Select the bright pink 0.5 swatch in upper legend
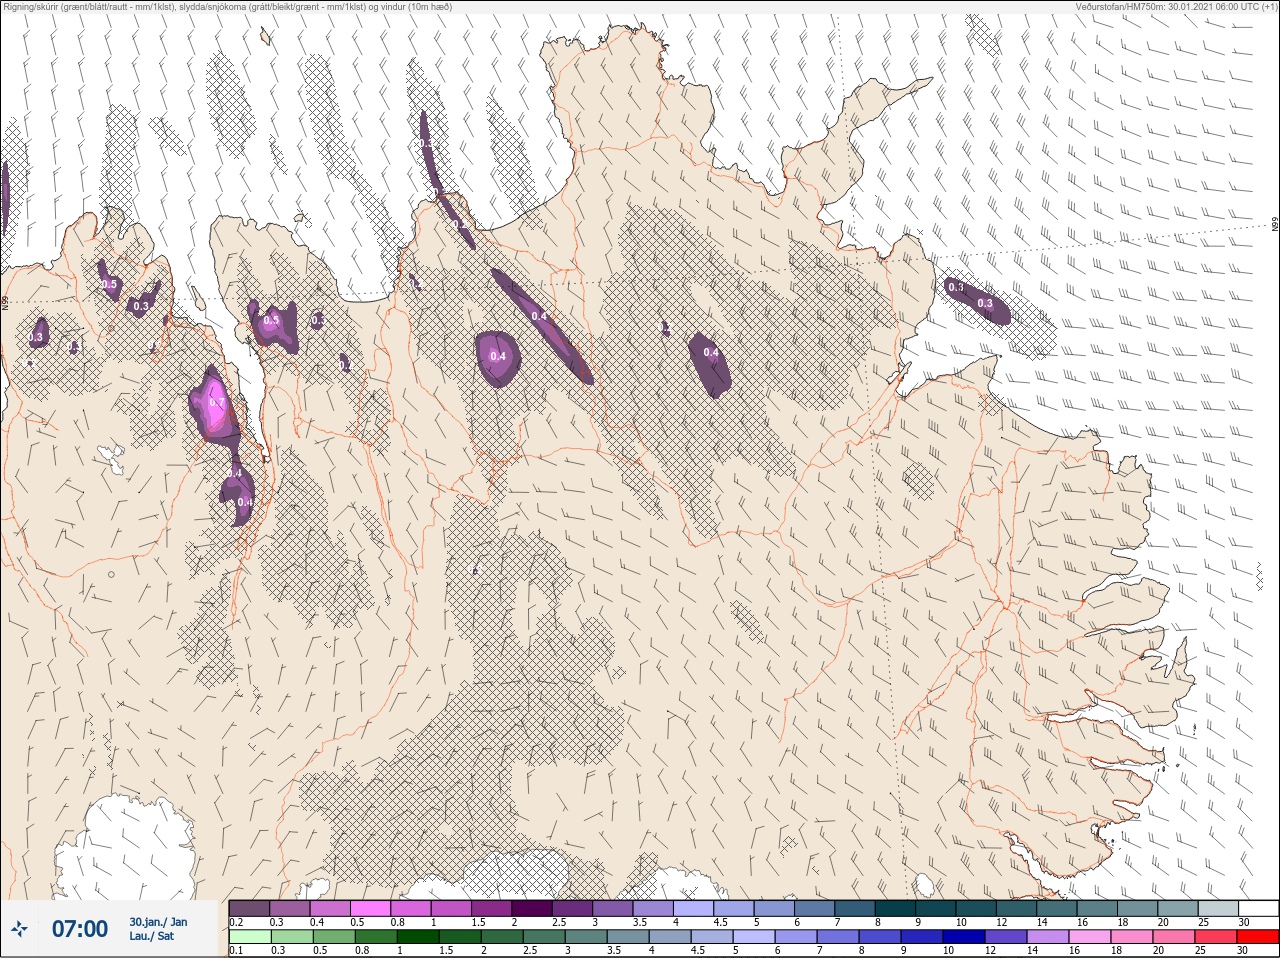 pyautogui.click(x=371, y=908)
